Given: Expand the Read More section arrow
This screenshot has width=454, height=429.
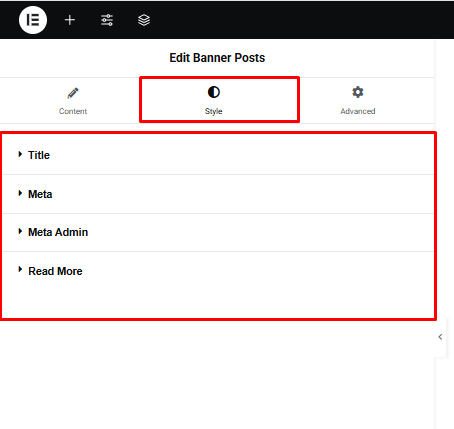Looking at the screenshot, I should (x=20, y=269).
